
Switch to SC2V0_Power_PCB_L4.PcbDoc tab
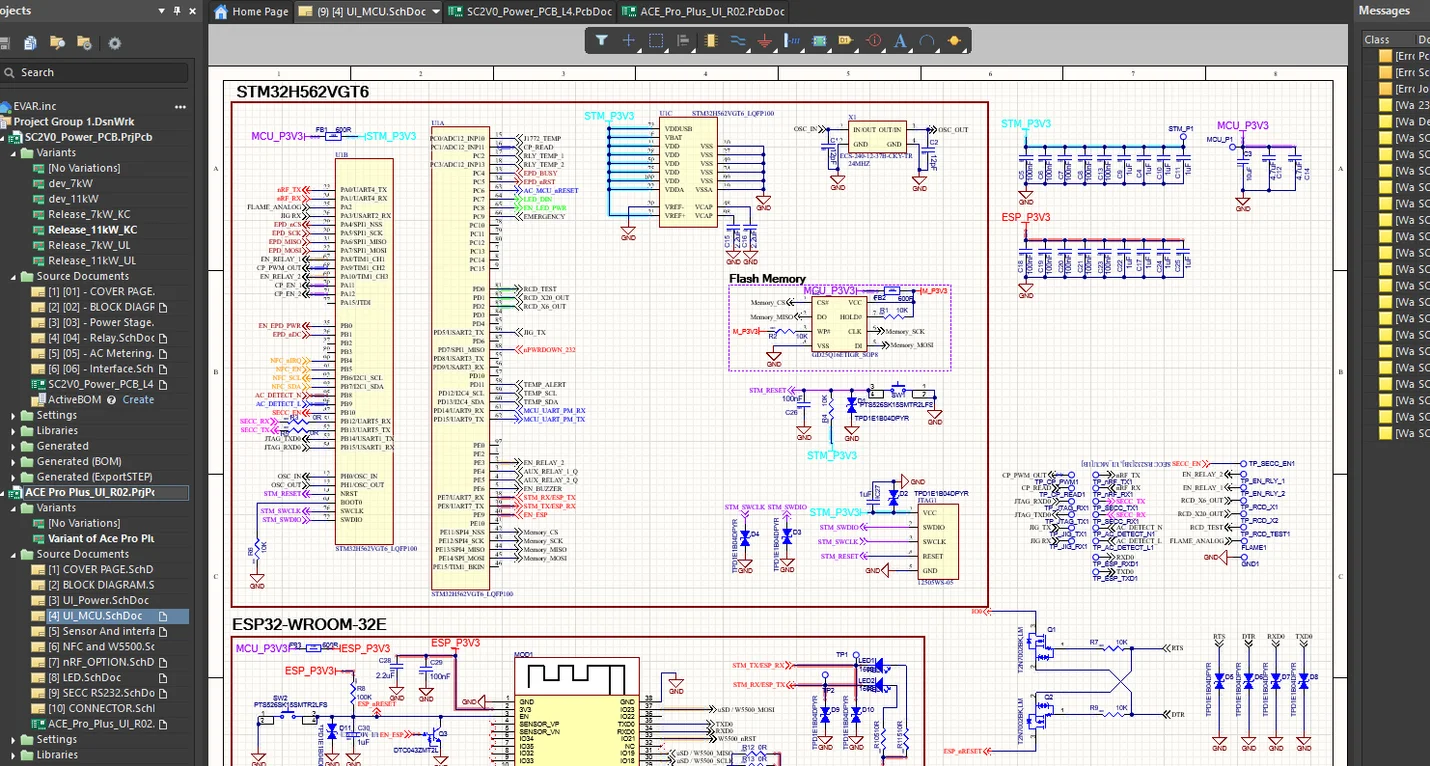[x=530, y=12]
